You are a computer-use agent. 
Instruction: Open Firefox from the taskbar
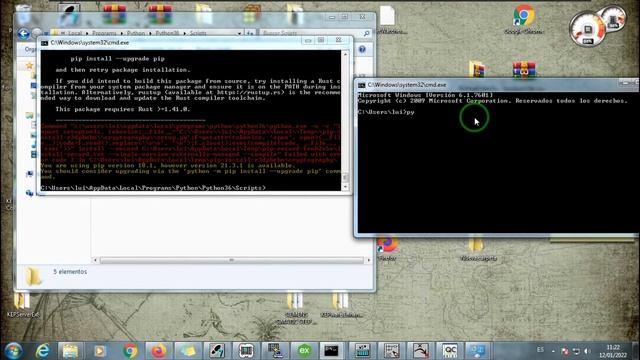pyautogui.click(x=159, y=351)
